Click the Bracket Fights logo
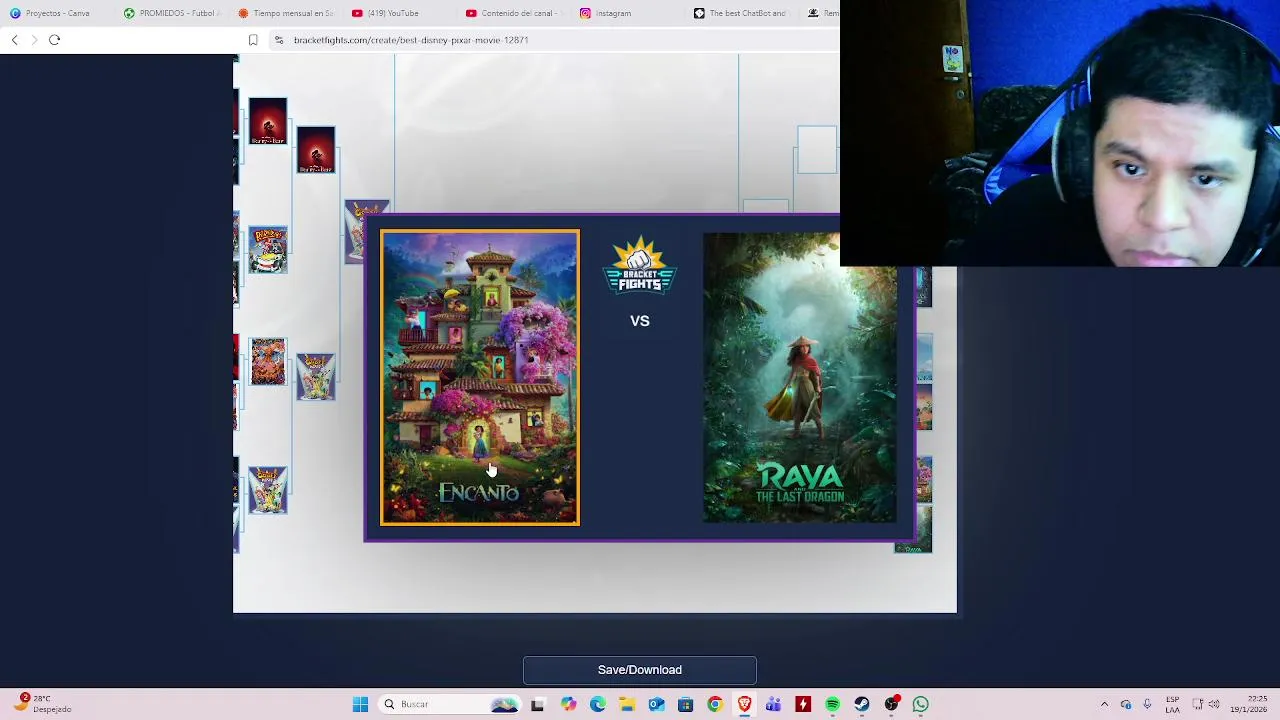This screenshot has height=720, width=1280. coord(640,265)
